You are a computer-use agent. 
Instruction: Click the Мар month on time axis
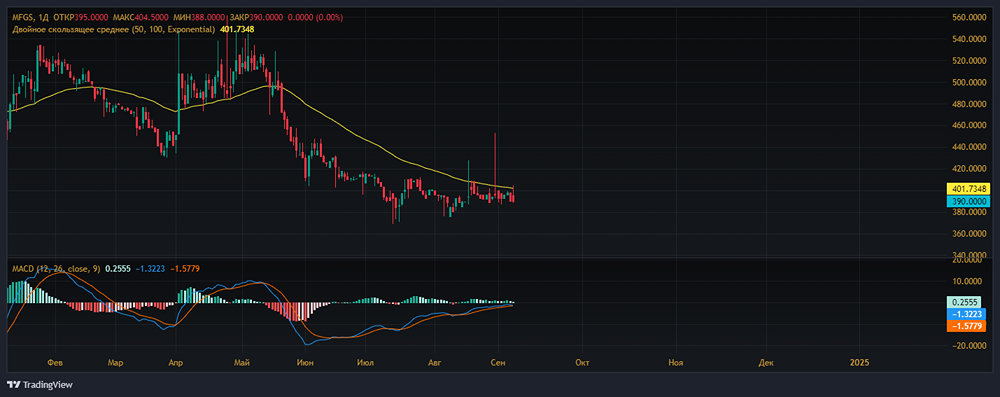[x=115, y=363]
